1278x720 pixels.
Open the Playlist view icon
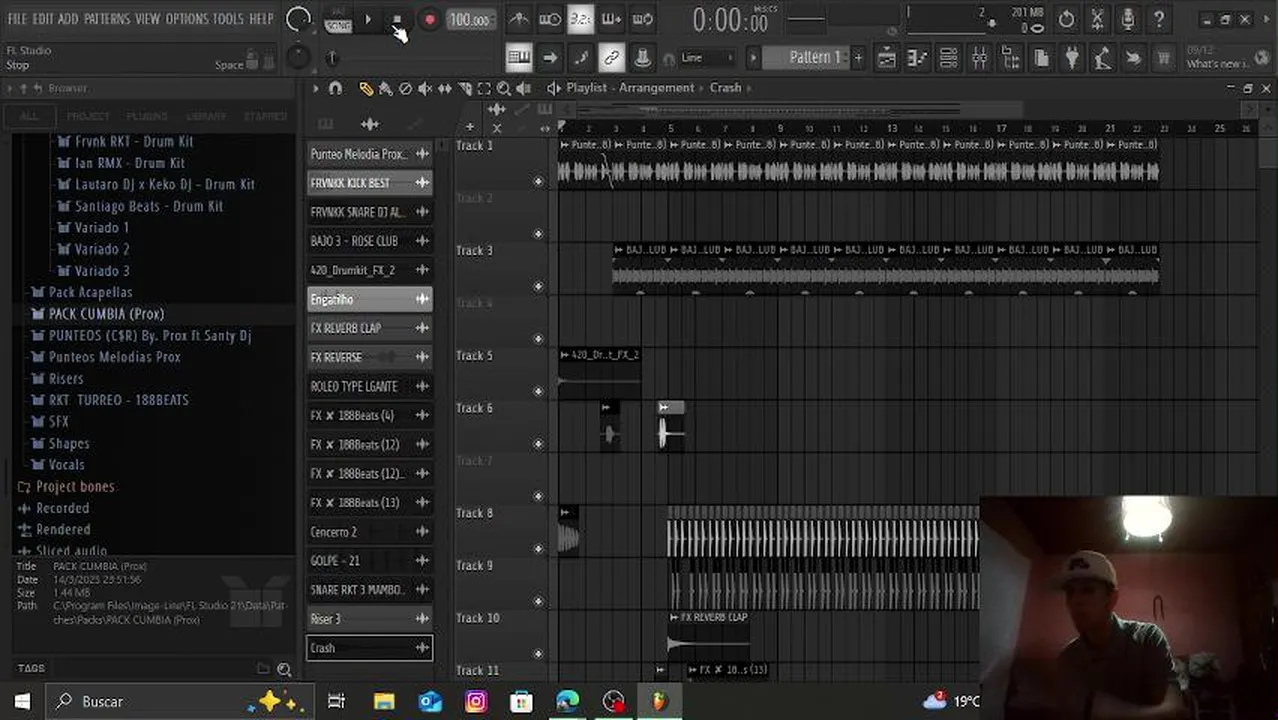coord(887,57)
